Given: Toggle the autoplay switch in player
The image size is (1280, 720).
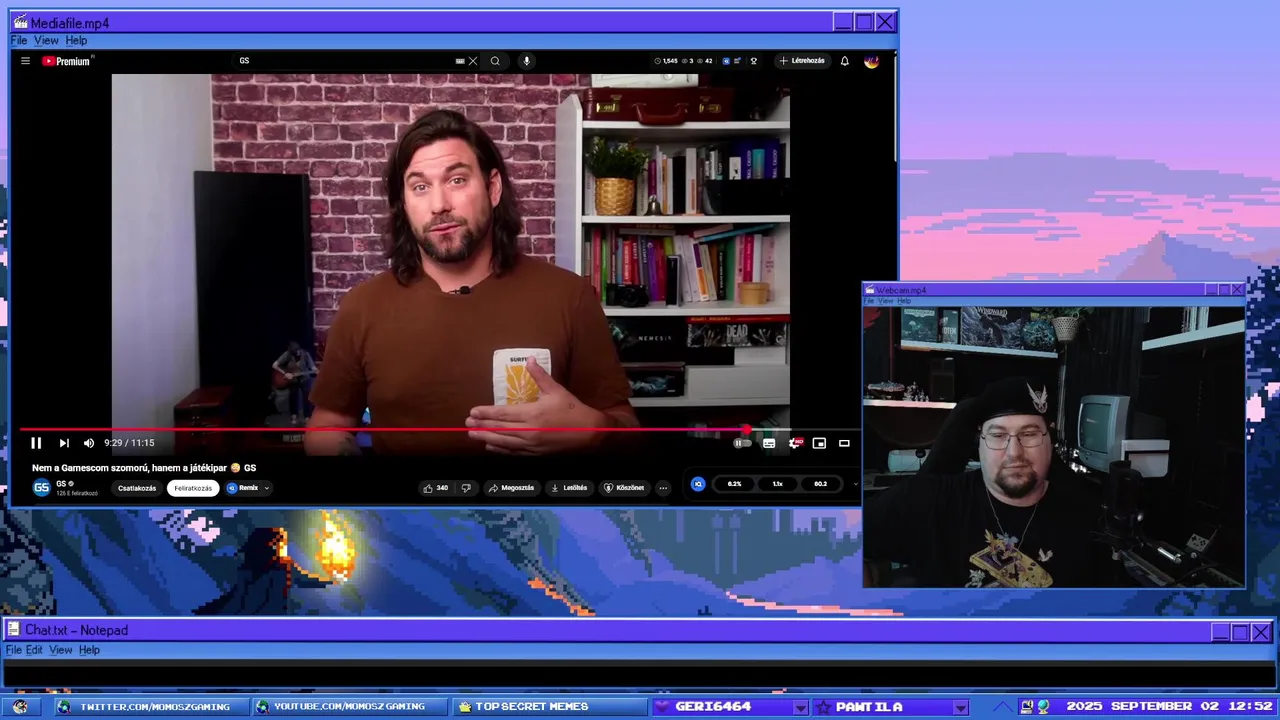Looking at the screenshot, I should click(742, 443).
